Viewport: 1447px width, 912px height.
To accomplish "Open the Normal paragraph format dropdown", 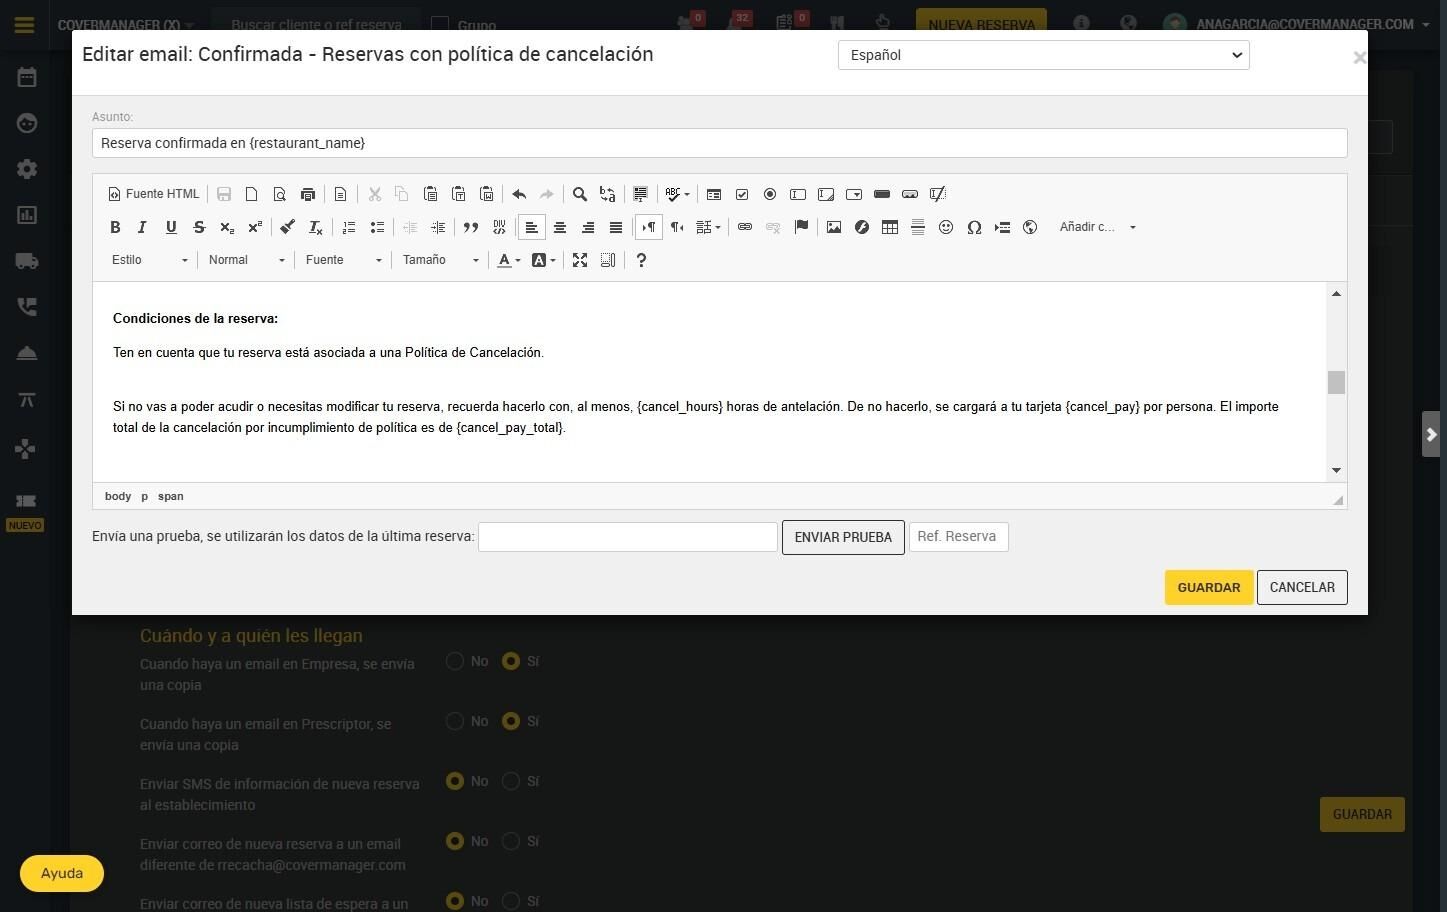I will click(247, 260).
